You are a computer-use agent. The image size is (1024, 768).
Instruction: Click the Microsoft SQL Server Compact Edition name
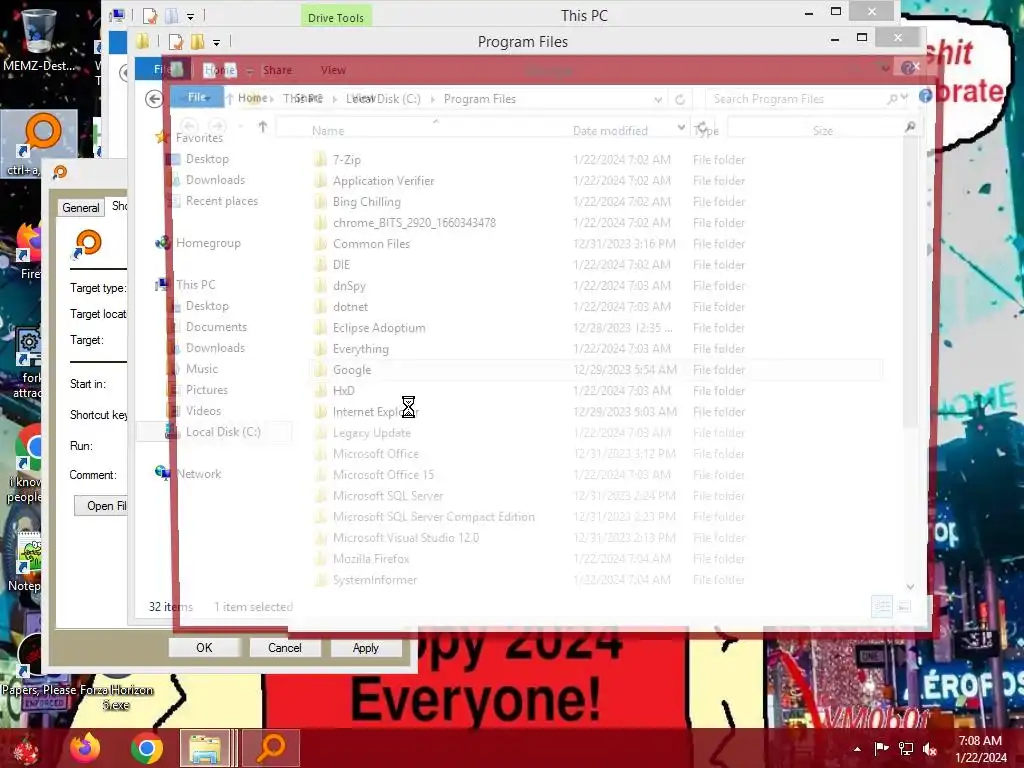[x=434, y=517]
